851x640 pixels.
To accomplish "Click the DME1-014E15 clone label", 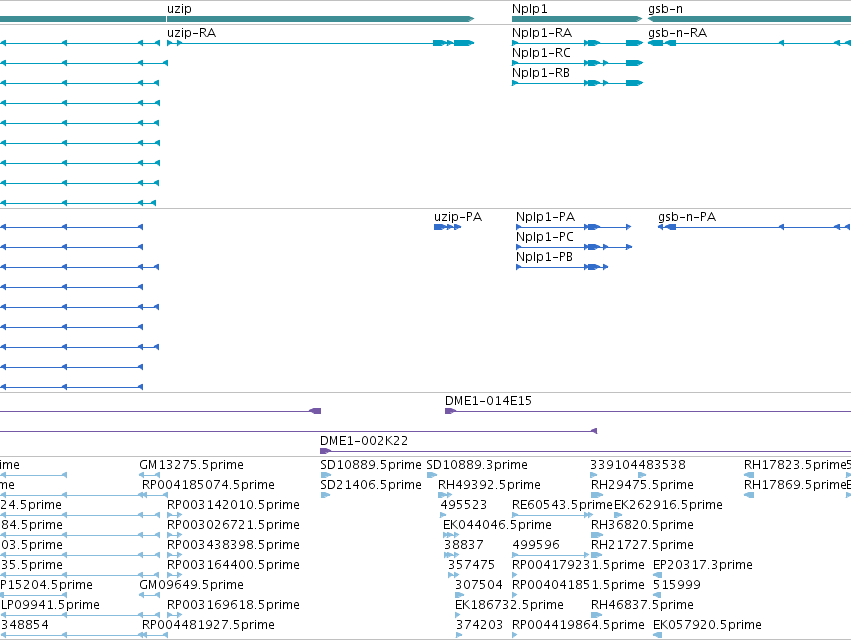I will click(488, 401).
